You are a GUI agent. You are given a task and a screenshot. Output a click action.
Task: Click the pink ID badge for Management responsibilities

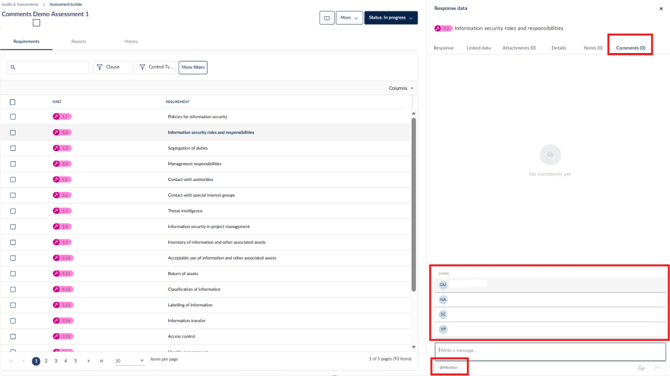(62, 164)
